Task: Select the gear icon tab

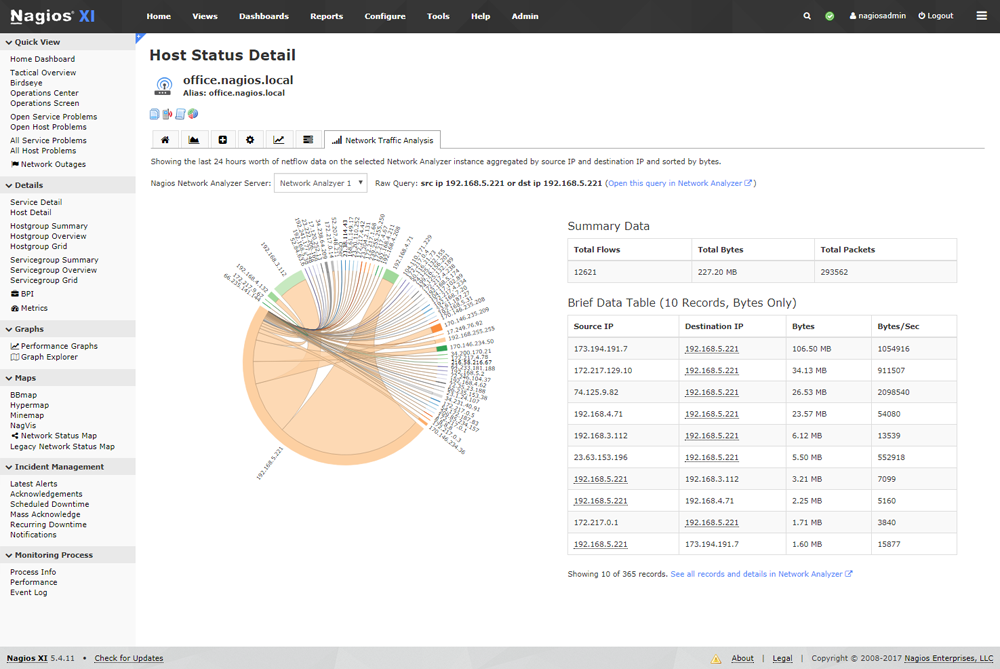Action: (250, 140)
